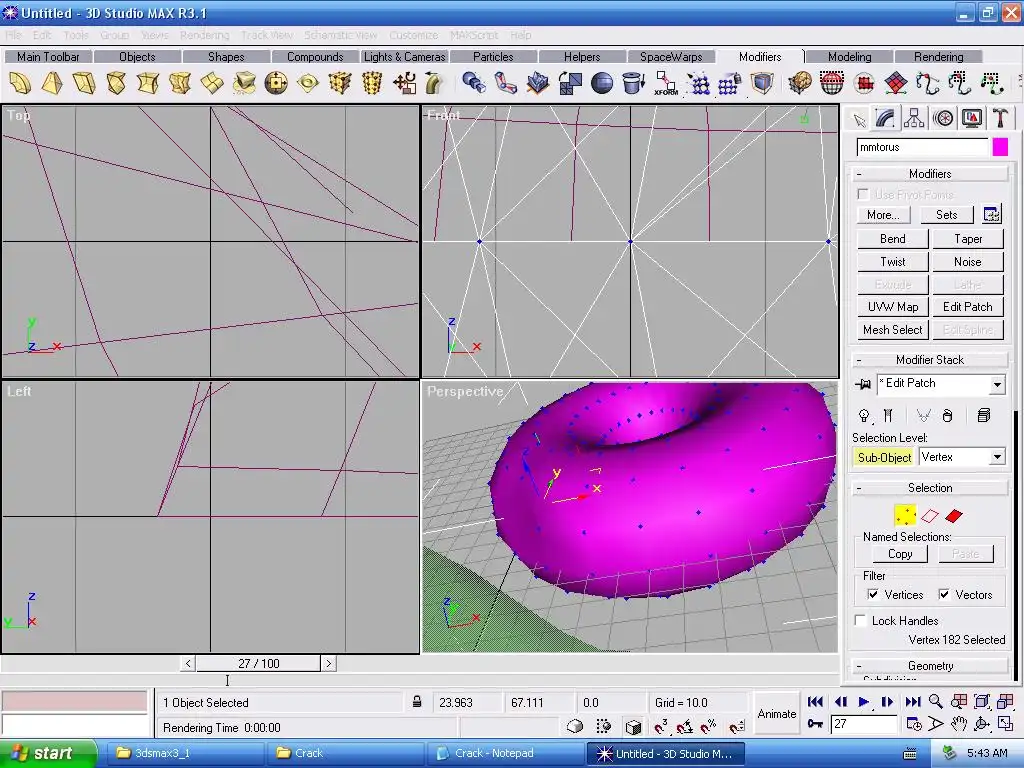Select the Patch selection level red icon
Viewport: 1024px width, 768px height.
[954, 515]
